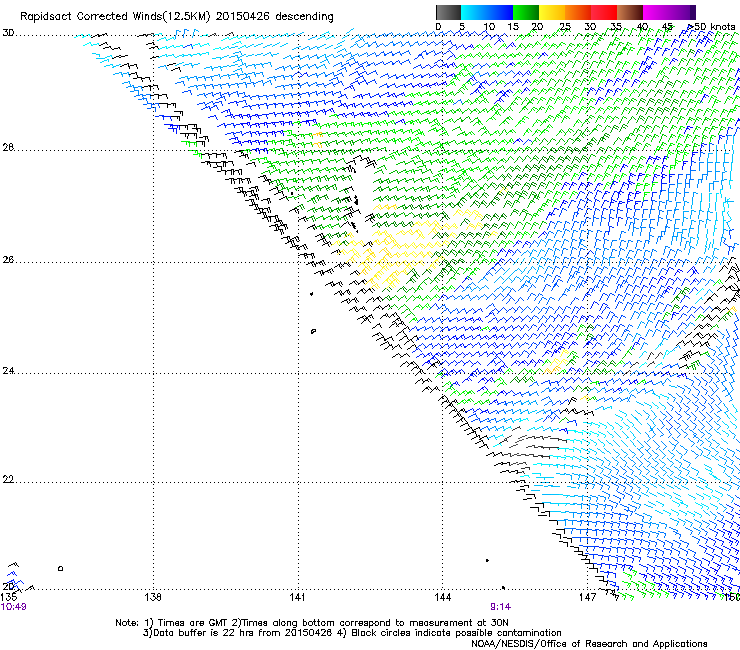Select the orange 25-30 knots legend segment

578,12
